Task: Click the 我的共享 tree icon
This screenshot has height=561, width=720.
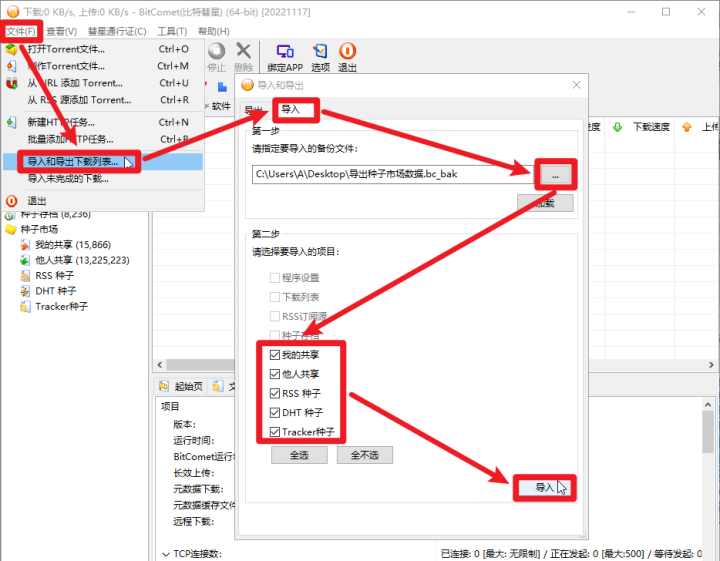Action: click(25, 245)
